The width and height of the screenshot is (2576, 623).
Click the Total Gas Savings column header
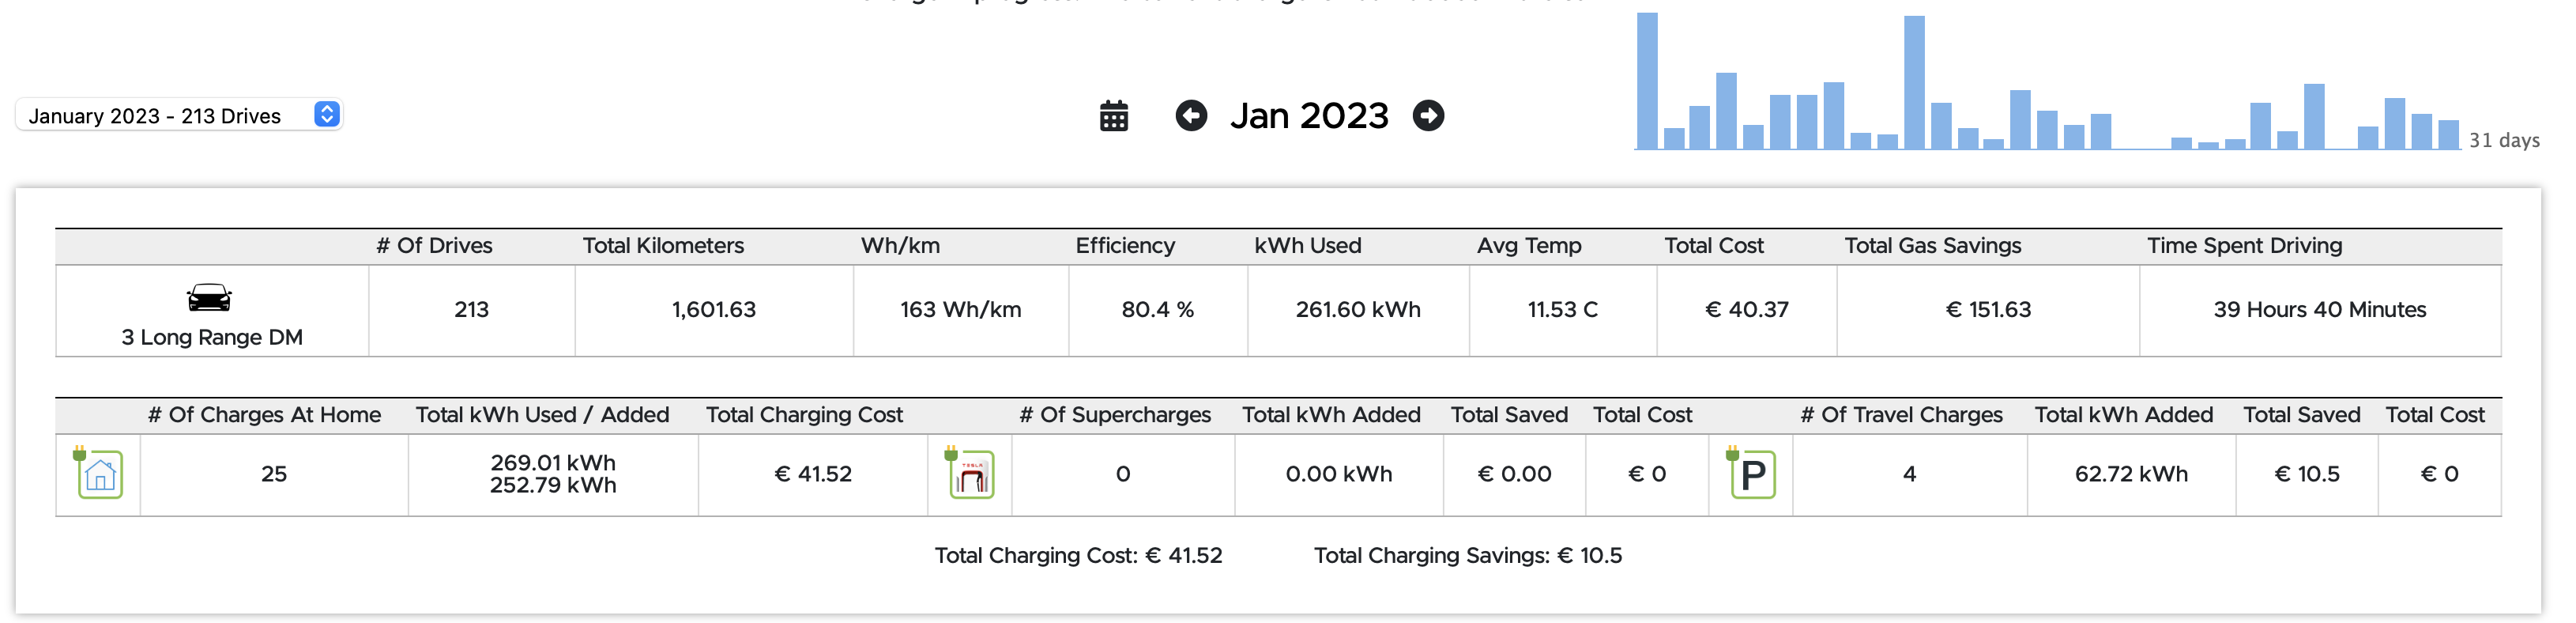(1931, 246)
